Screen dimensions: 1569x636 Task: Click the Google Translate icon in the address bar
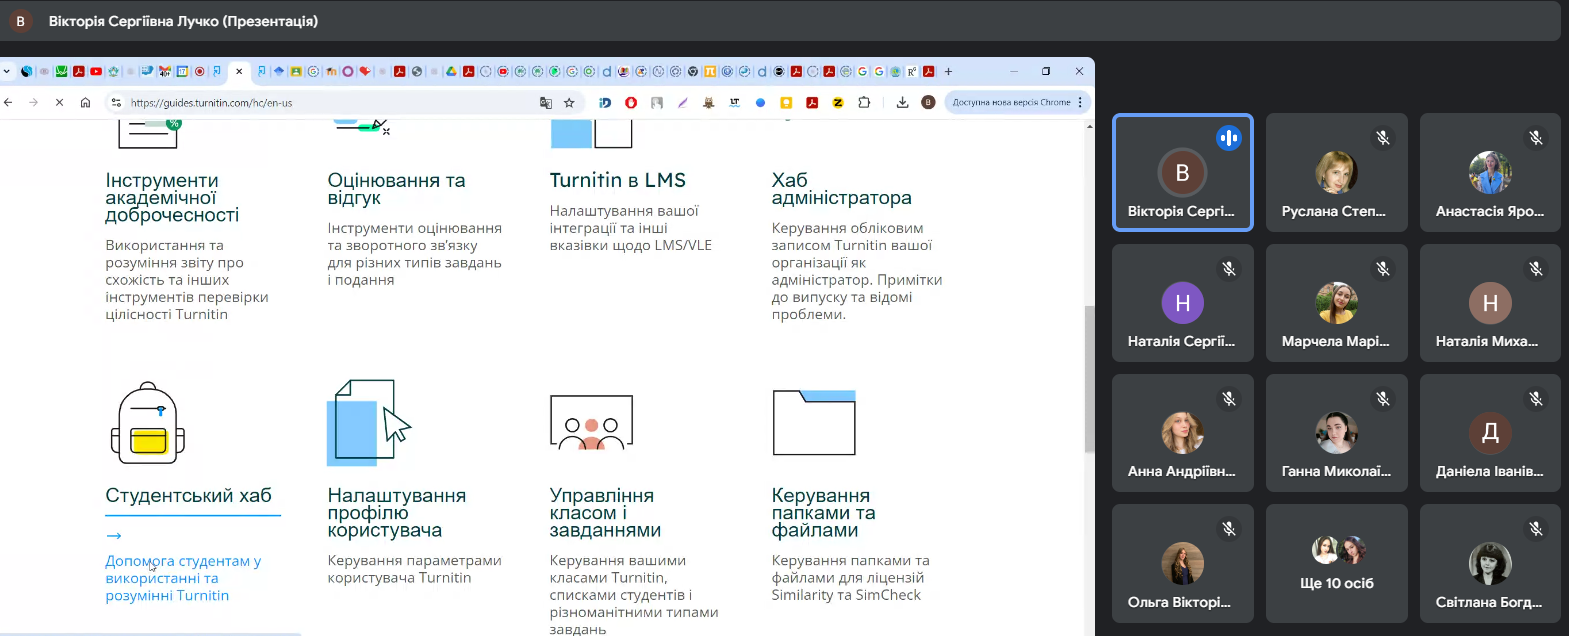pos(546,102)
